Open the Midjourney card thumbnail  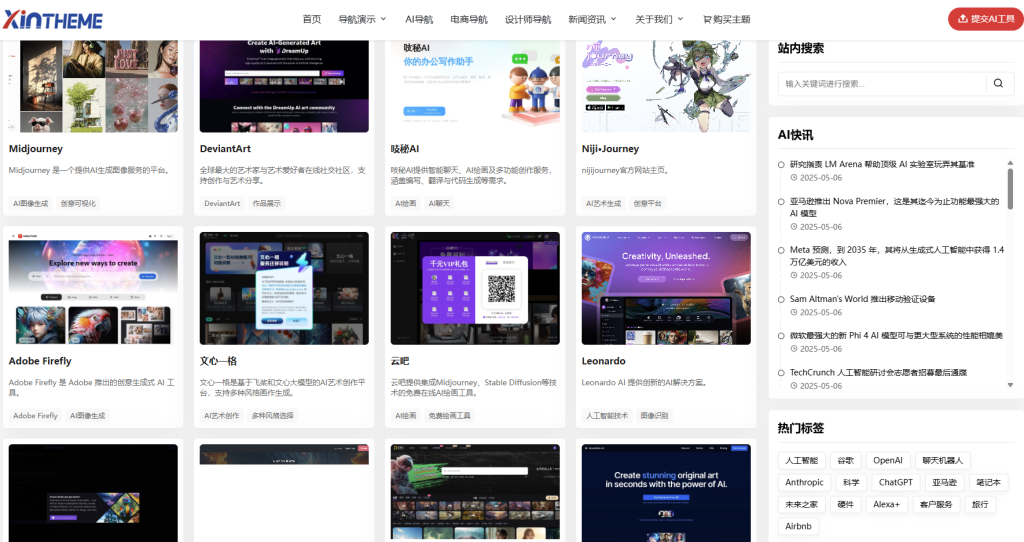tap(93, 86)
